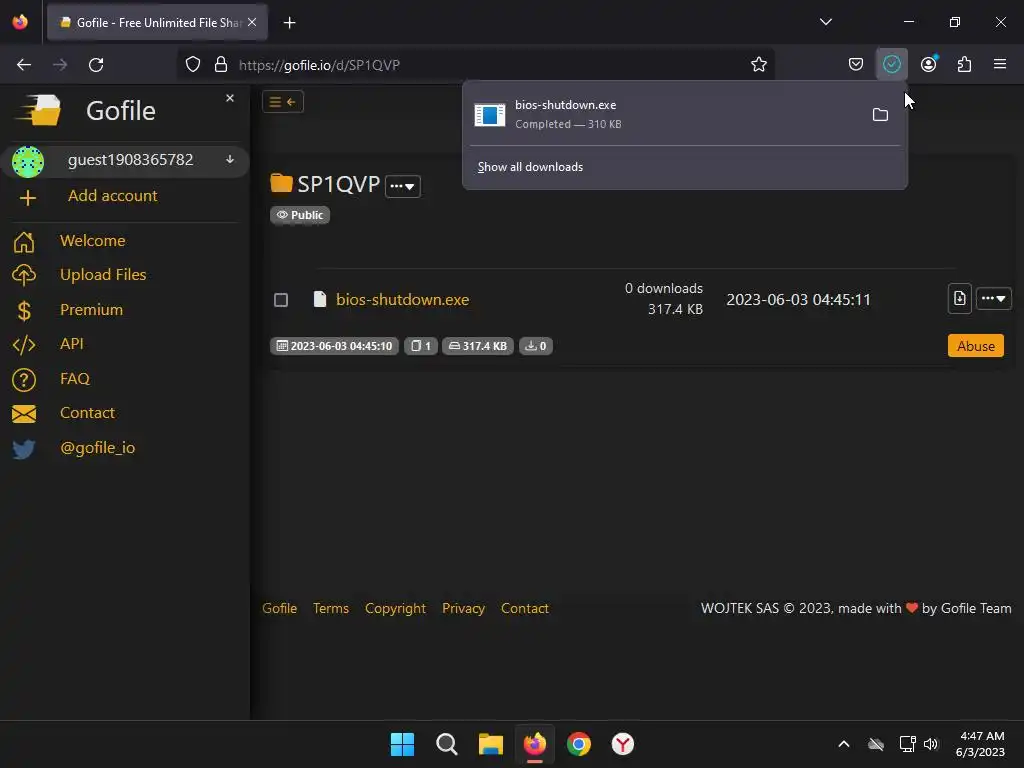Open Windows taskbar search
1024x768 pixels.
click(447, 744)
